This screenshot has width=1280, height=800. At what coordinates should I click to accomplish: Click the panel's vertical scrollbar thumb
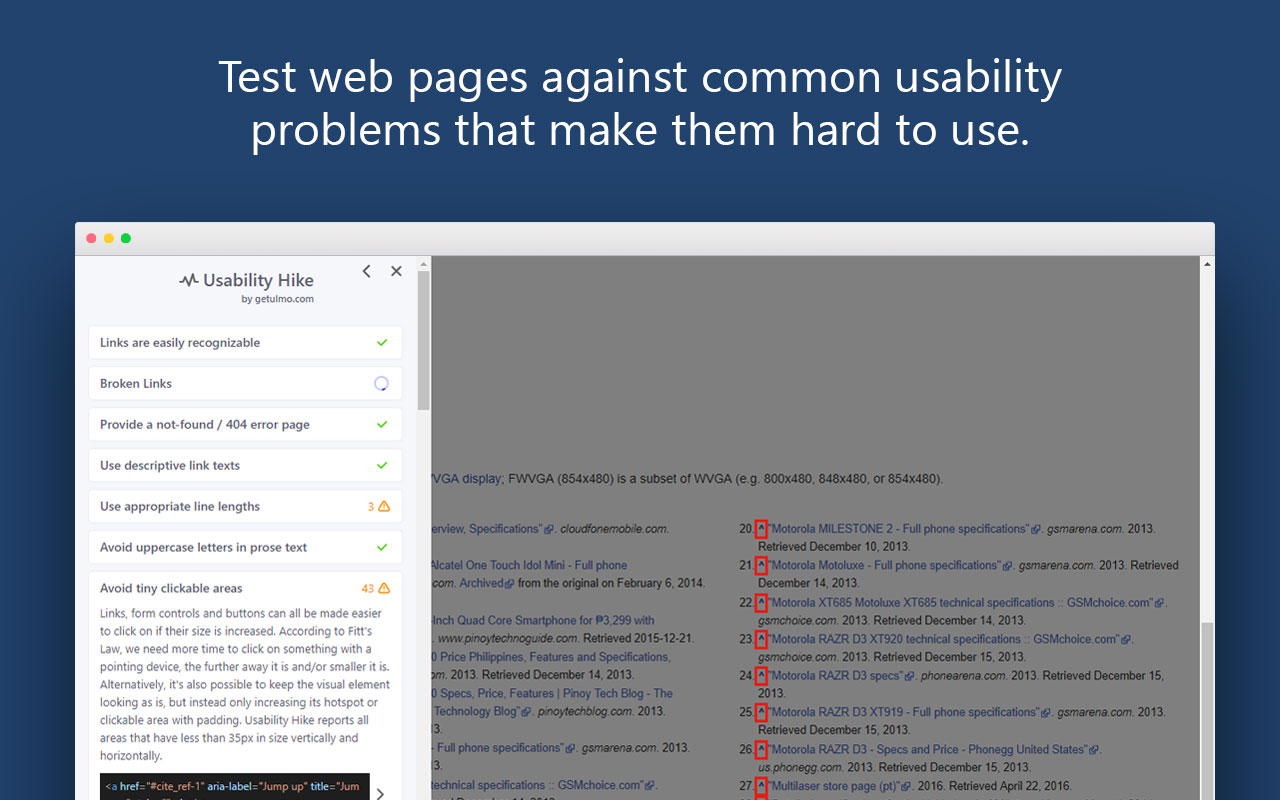pos(424,340)
